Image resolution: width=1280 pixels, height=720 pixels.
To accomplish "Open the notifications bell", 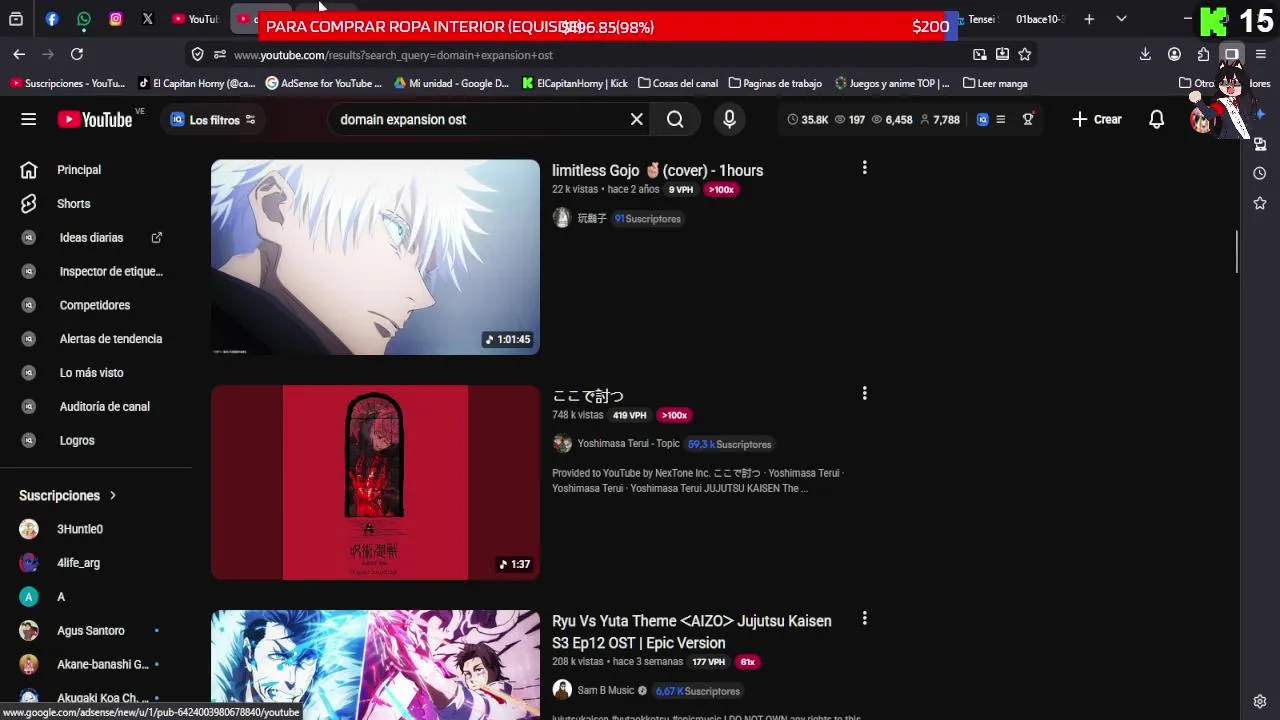I will click(1156, 119).
